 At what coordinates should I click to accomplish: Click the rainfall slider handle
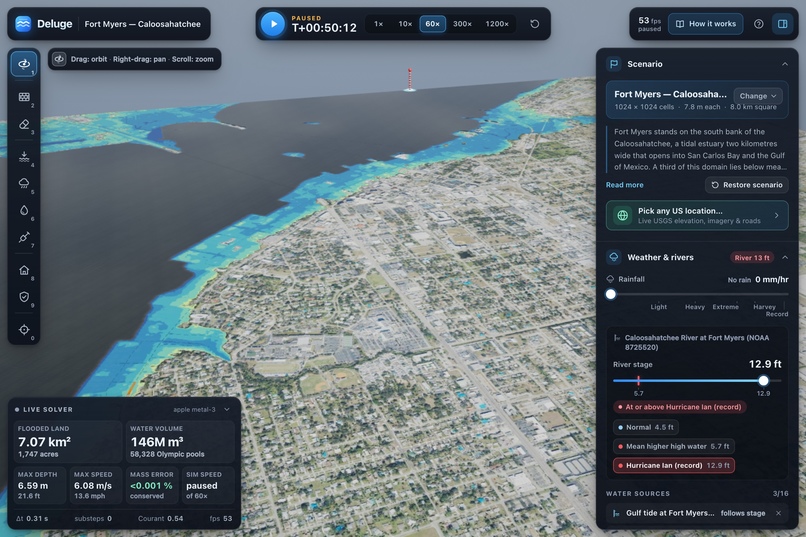click(611, 294)
